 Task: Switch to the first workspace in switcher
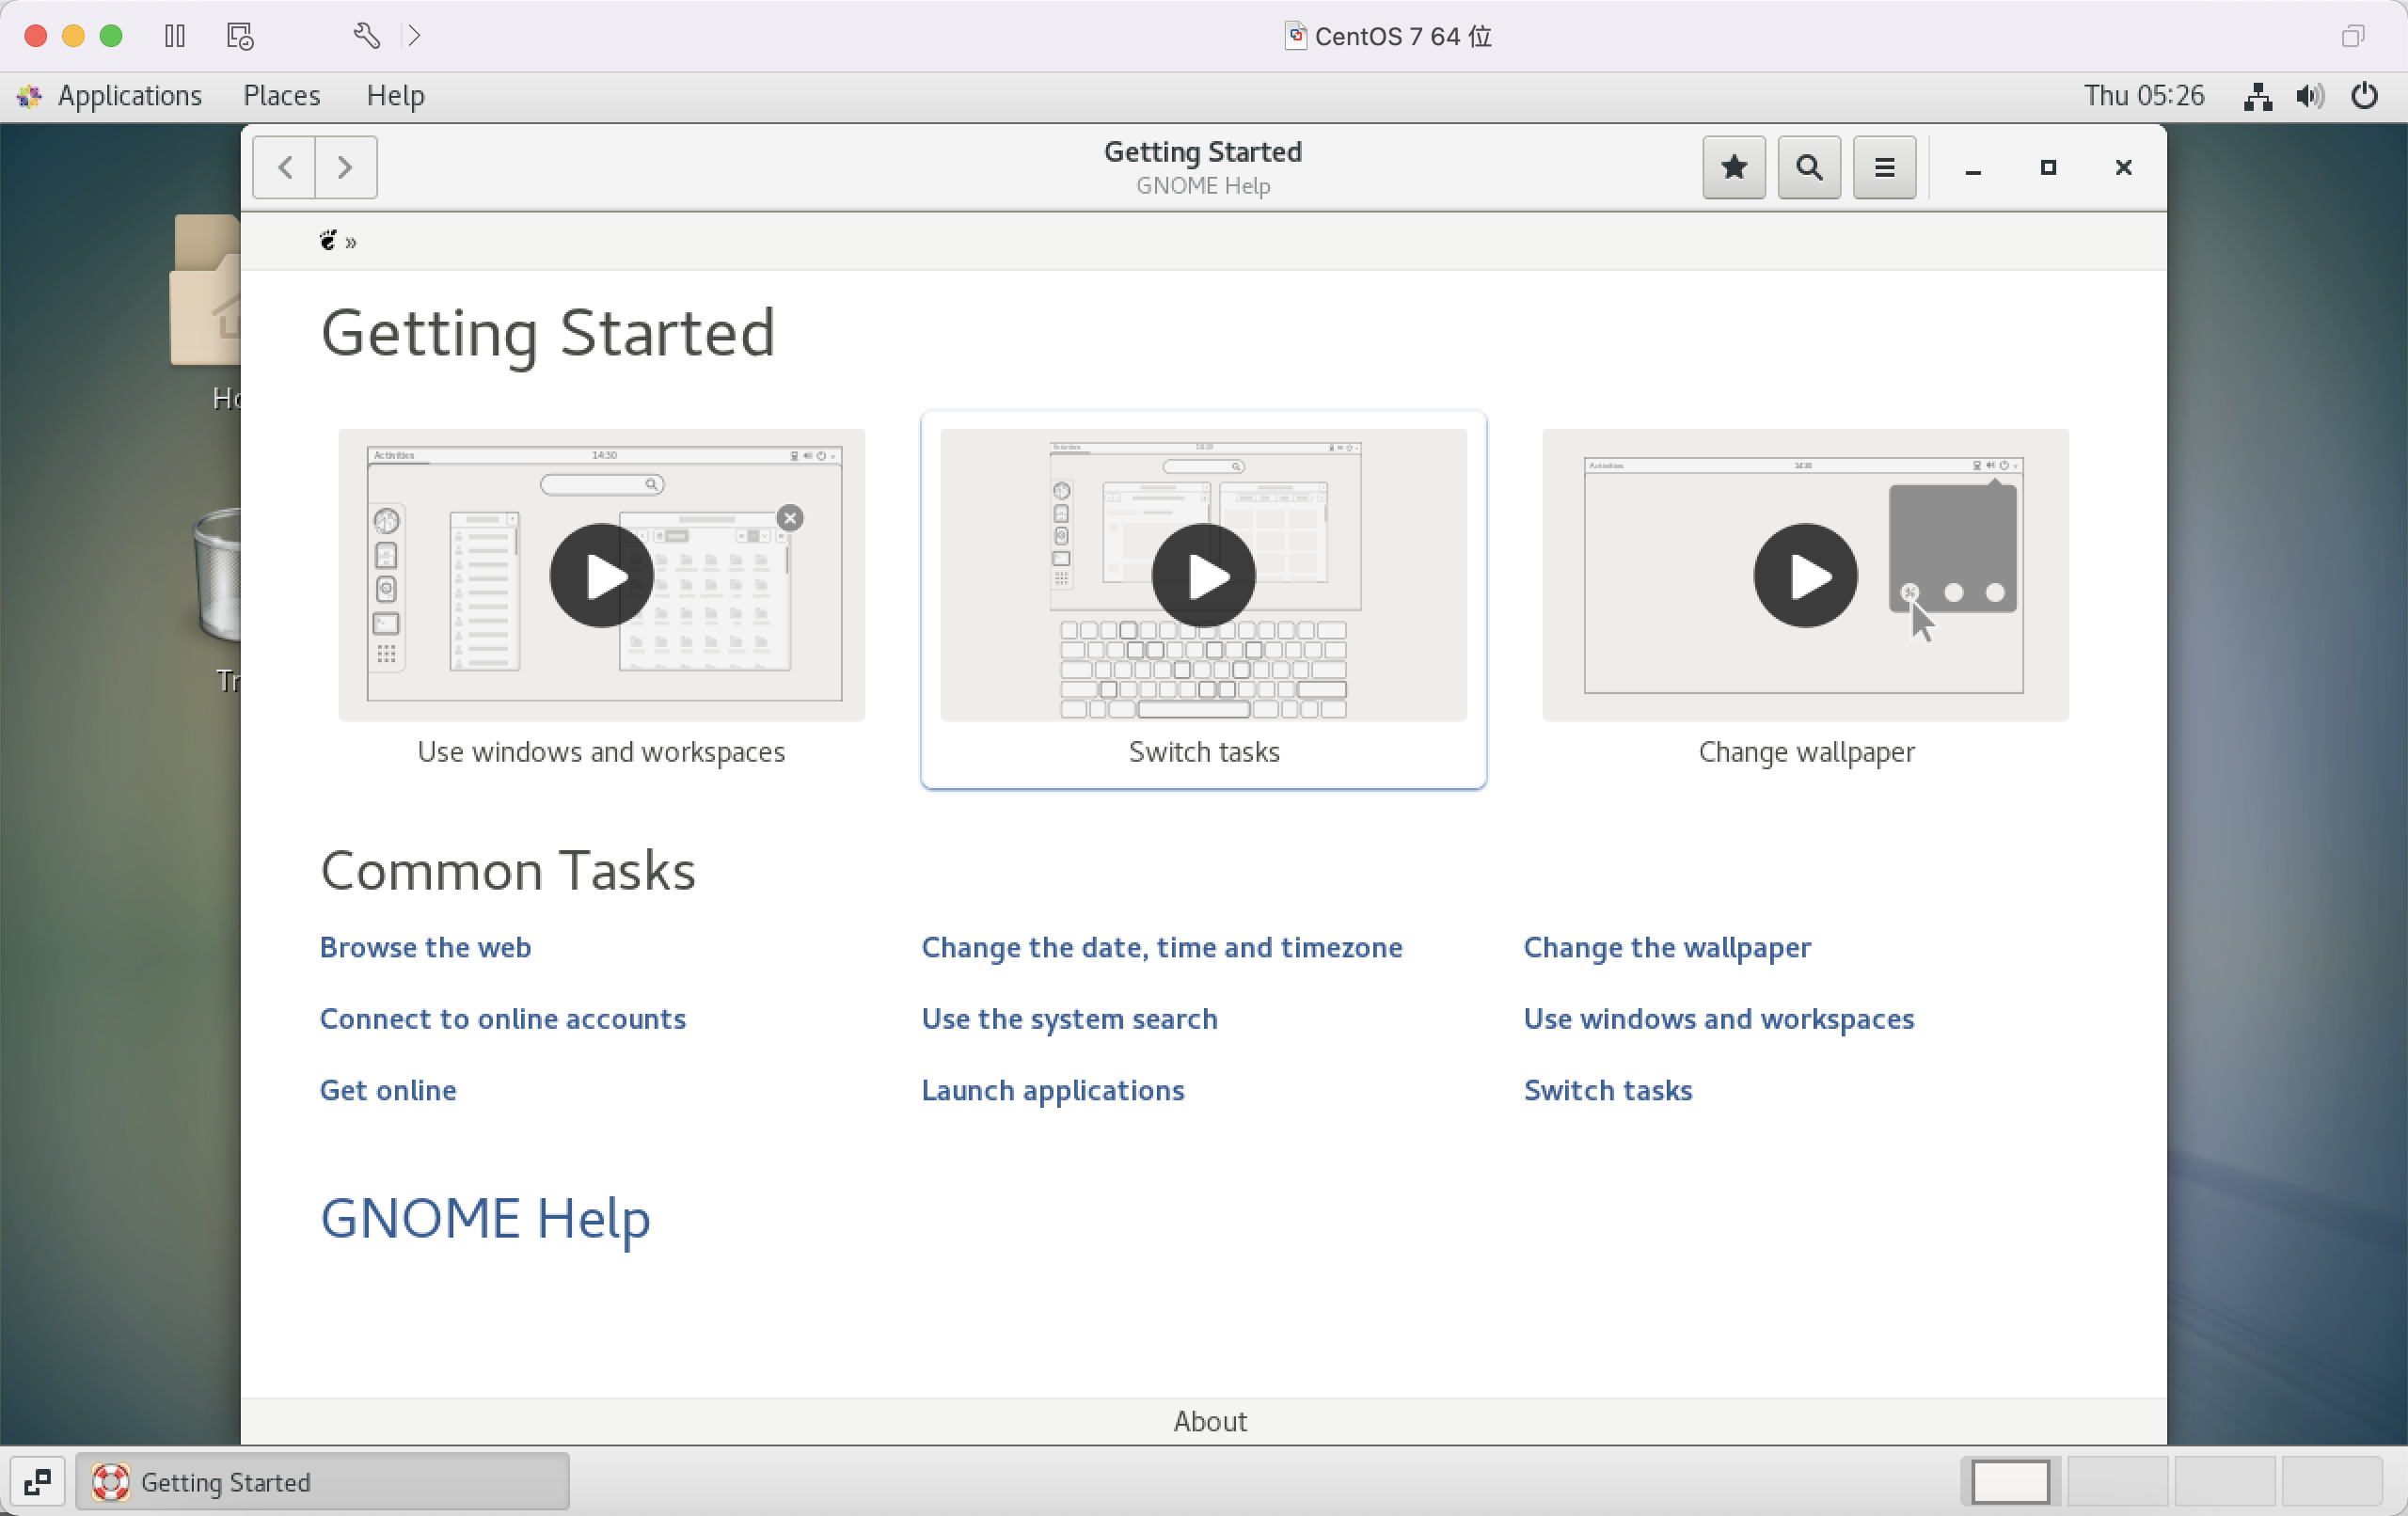(2010, 1481)
